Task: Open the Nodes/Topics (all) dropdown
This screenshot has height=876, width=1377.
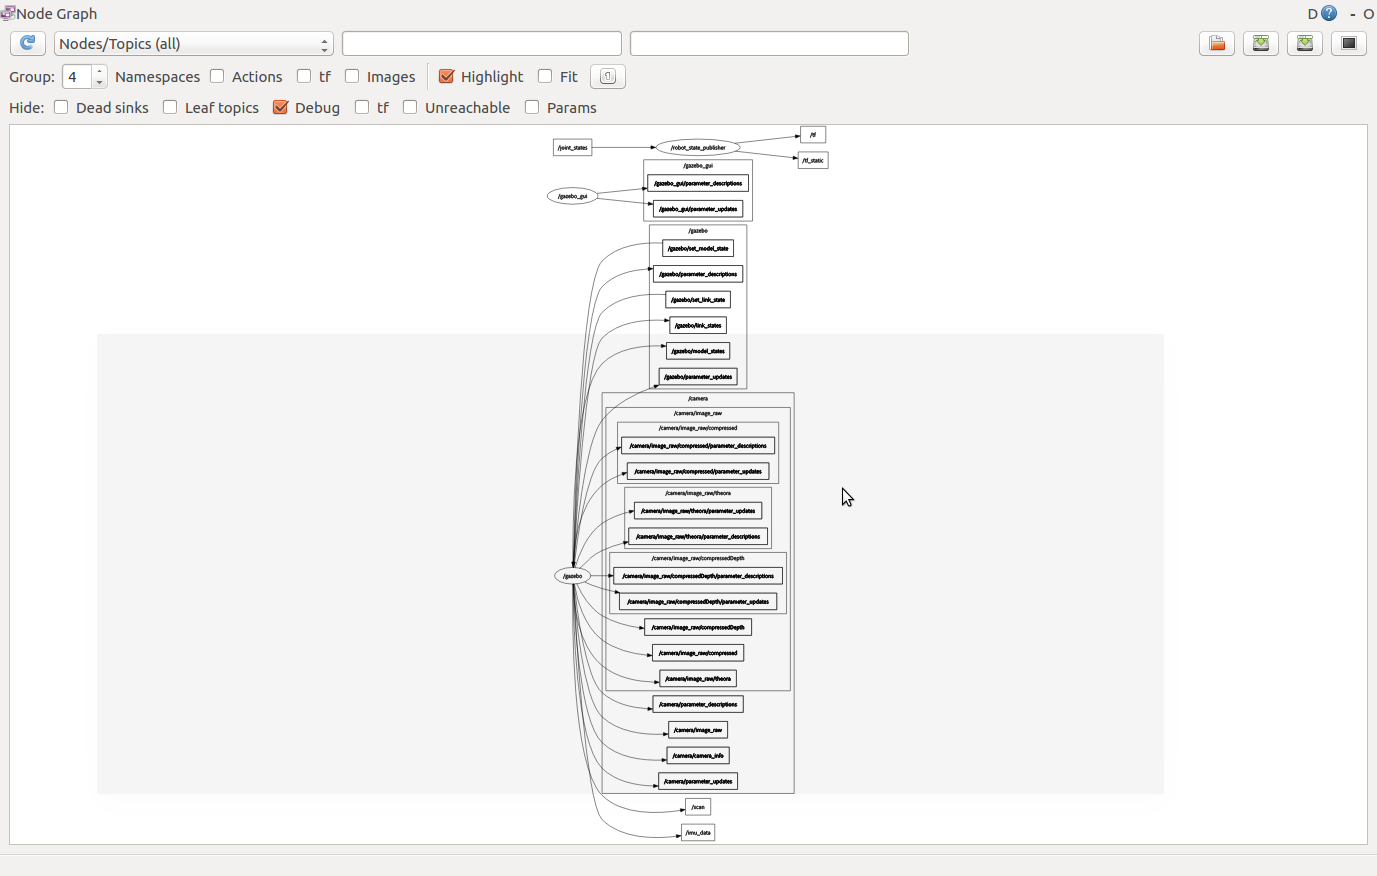Action: pyautogui.click(x=193, y=43)
